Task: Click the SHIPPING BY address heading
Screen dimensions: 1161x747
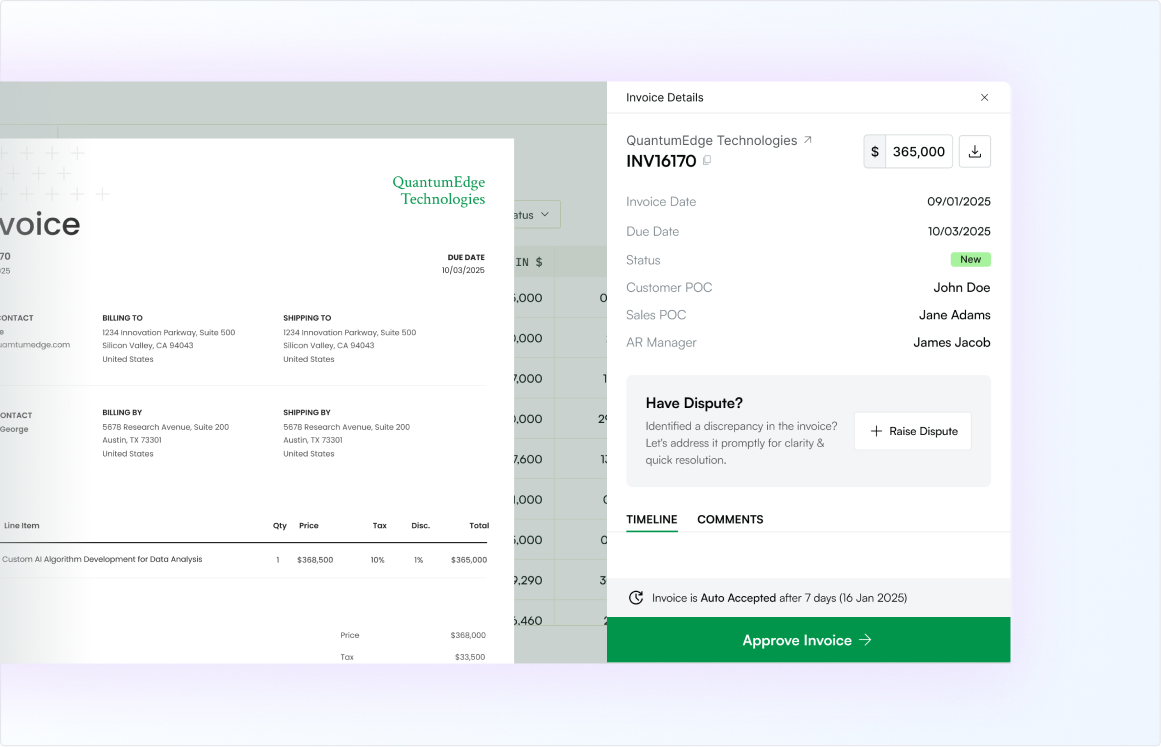Action: (x=307, y=412)
